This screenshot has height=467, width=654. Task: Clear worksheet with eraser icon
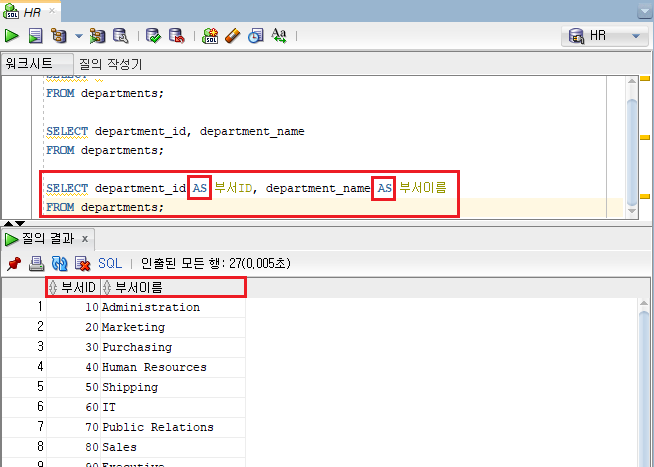[x=233, y=36]
